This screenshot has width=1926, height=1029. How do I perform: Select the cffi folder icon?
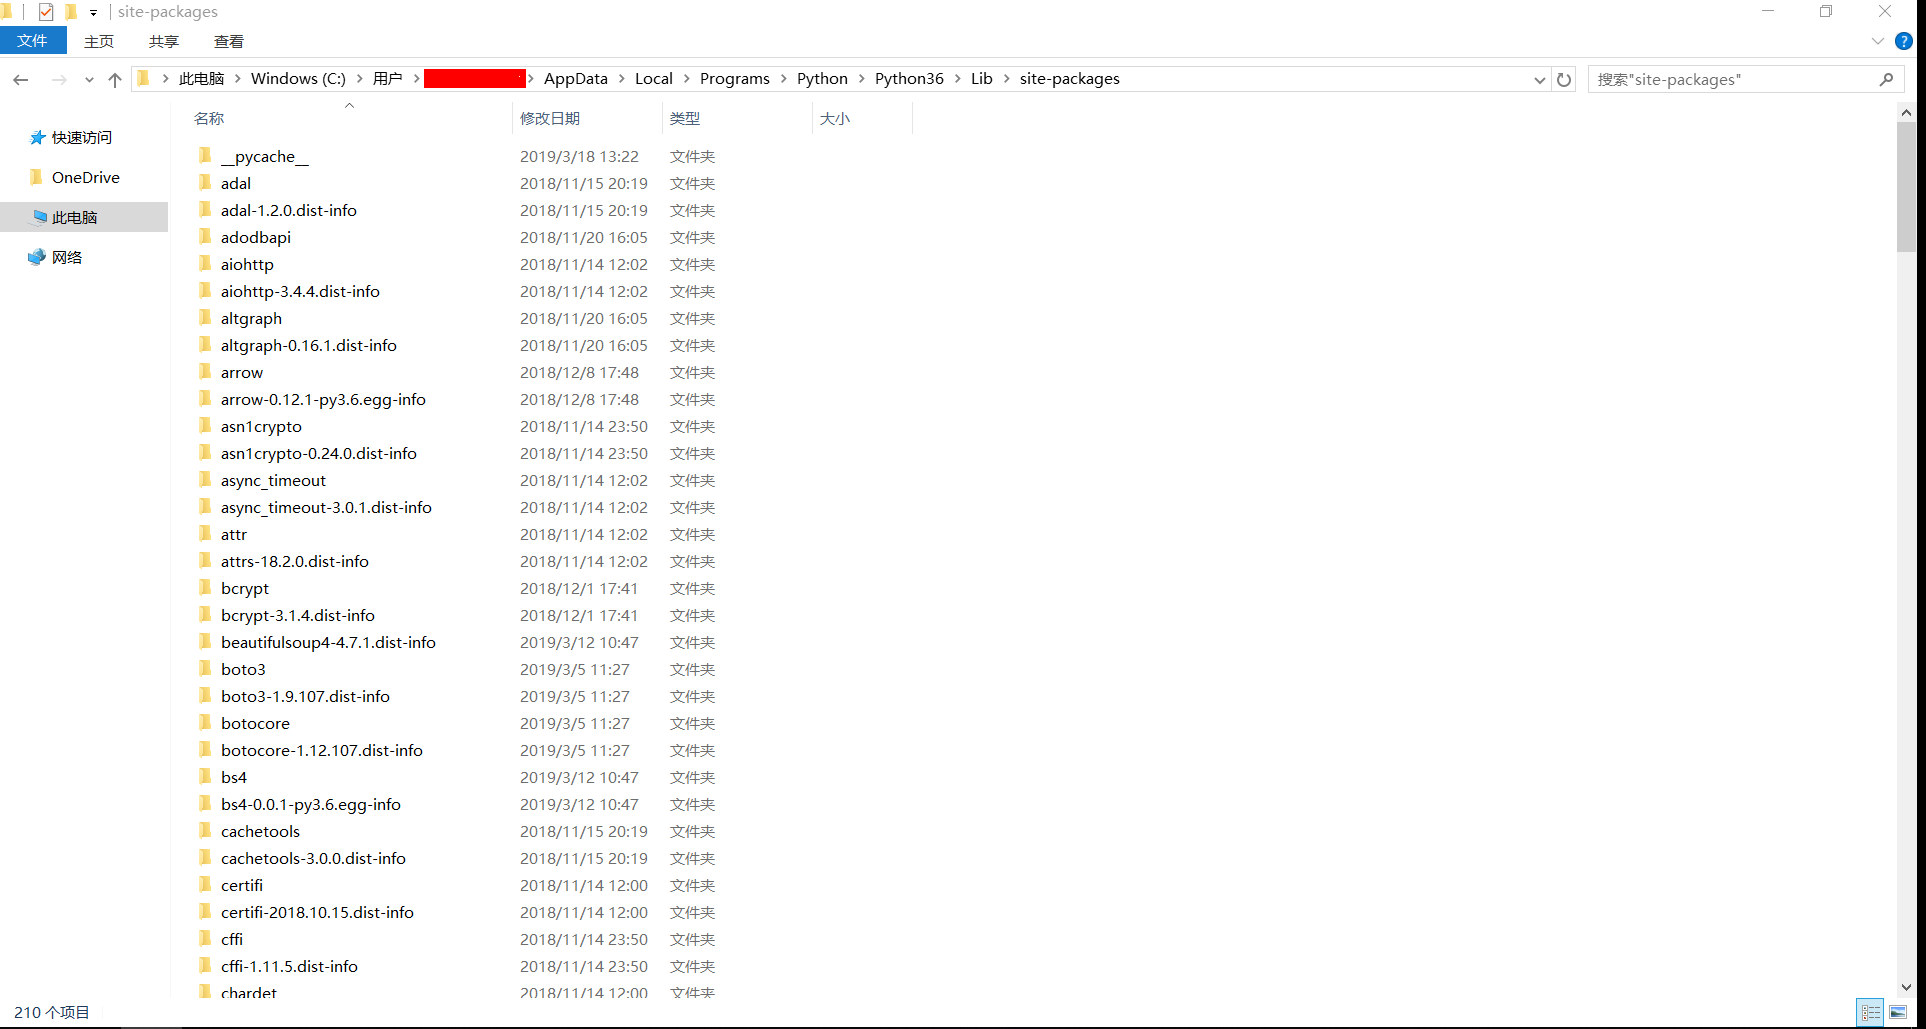pyautogui.click(x=205, y=939)
